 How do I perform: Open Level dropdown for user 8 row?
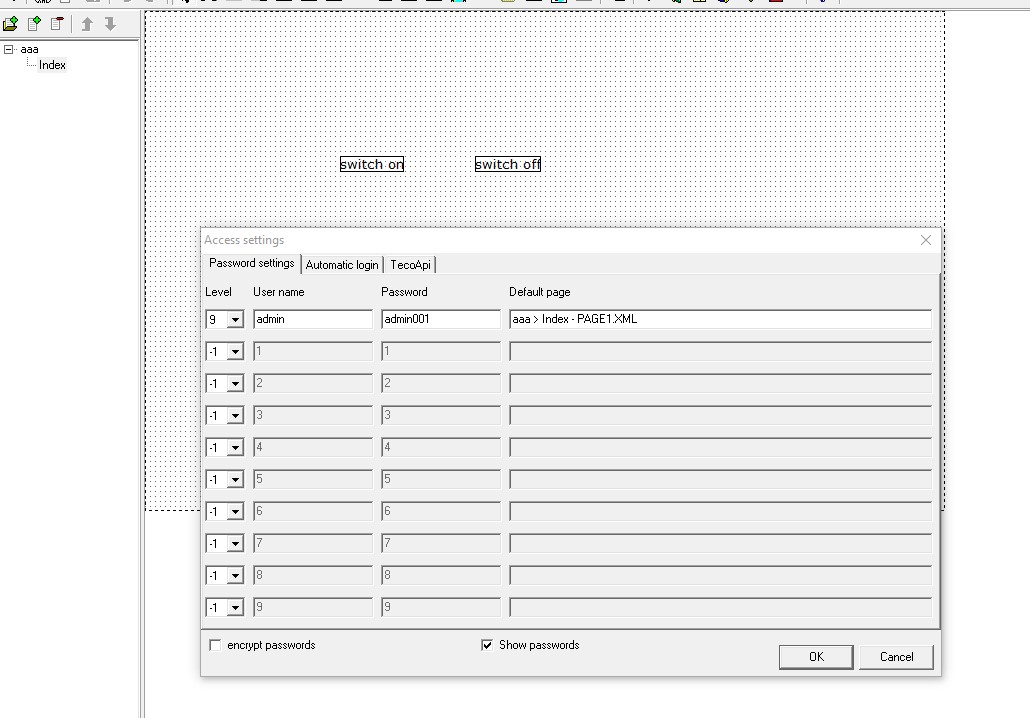coord(235,576)
